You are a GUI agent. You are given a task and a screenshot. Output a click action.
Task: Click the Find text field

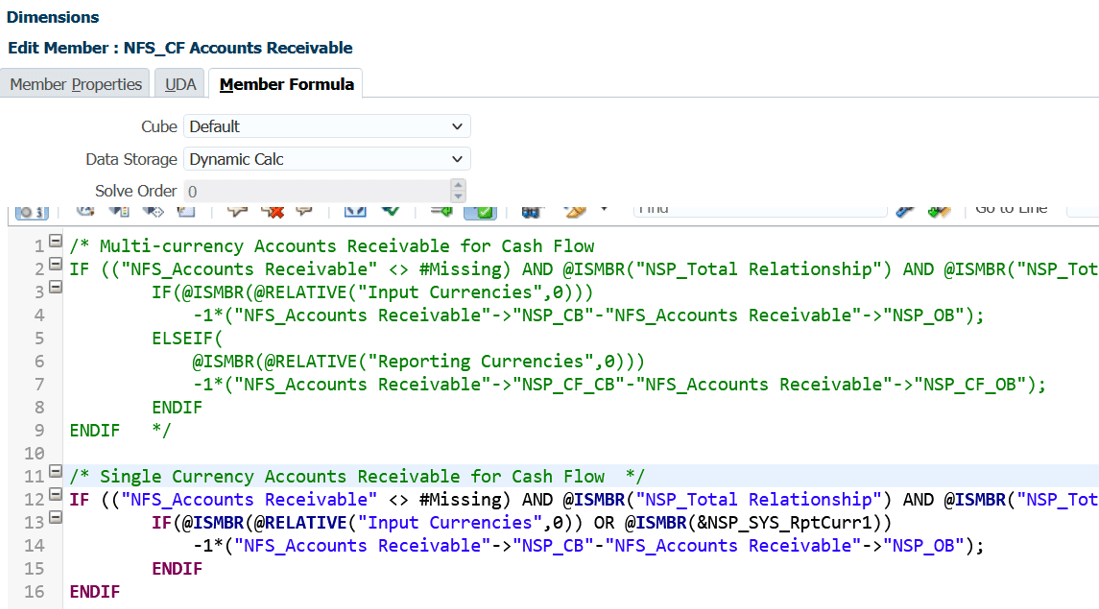(x=760, y=210)
